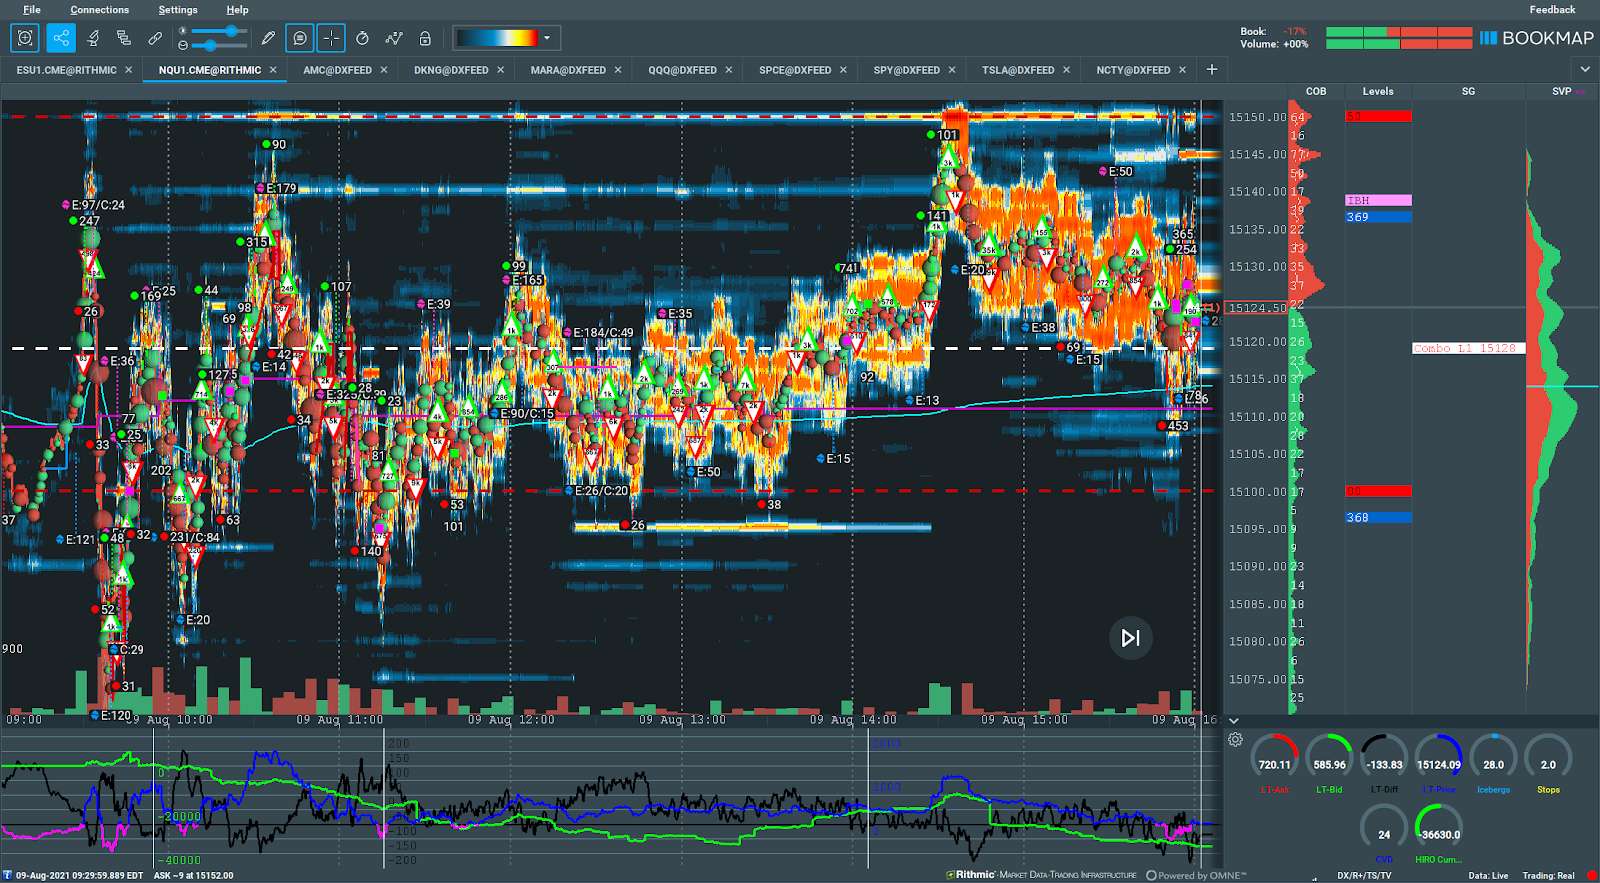The image size is (1600, 883).
Task: Close the NQU1.CME@RITHMIC tab
Action: click(x=273, y=70)
